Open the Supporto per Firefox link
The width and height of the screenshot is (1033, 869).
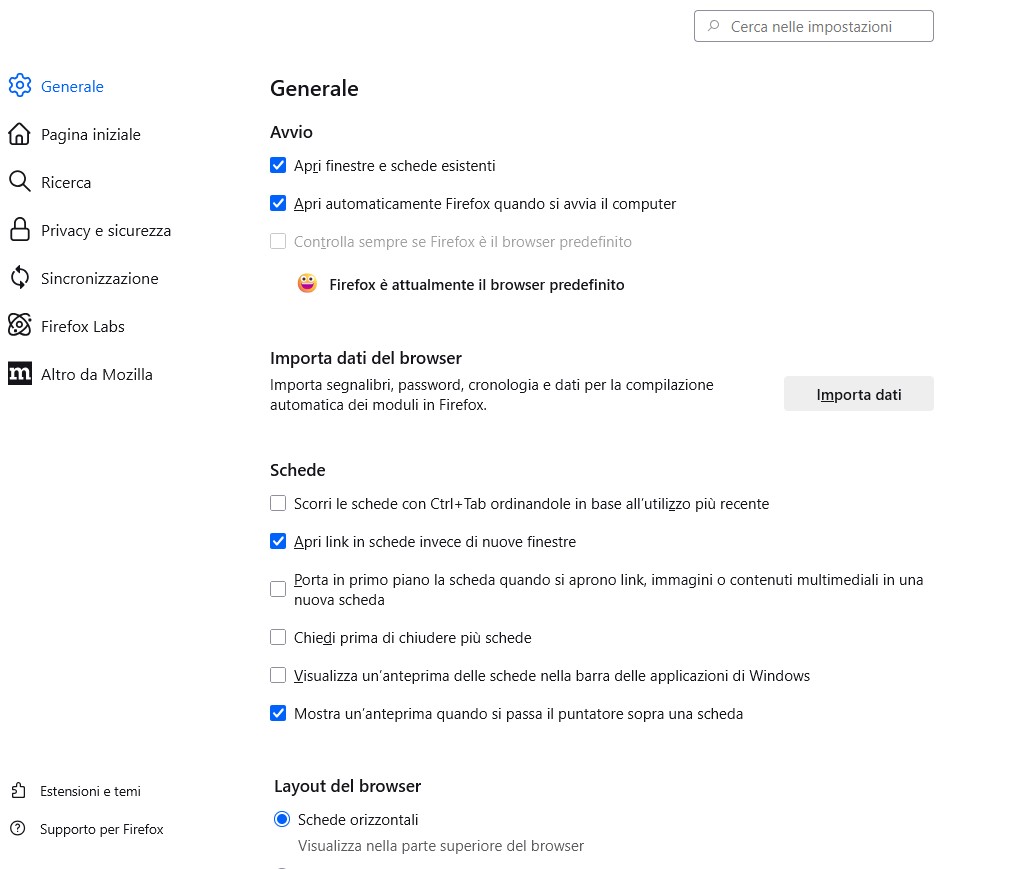pyautogui.click(x=101, y=829)
